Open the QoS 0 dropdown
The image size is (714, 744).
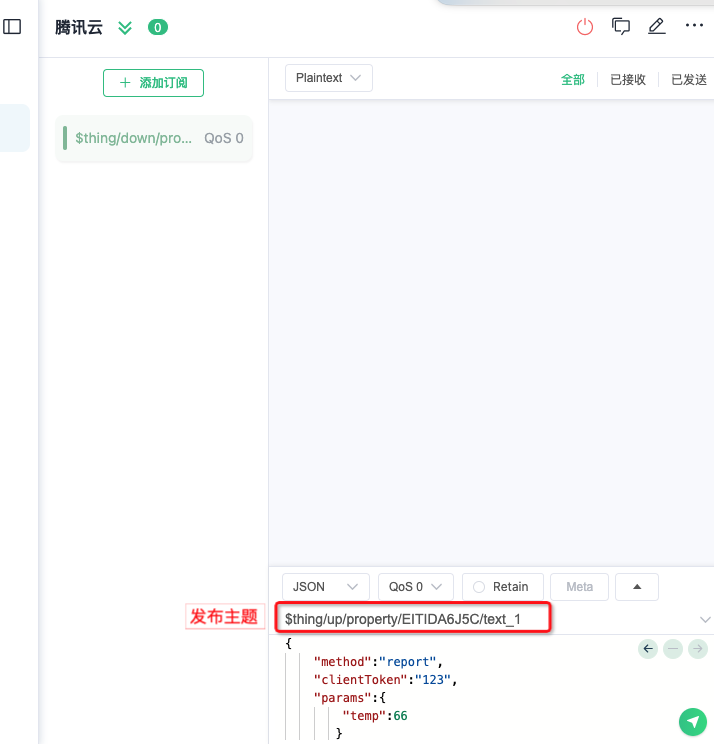(x=415, y=587)
